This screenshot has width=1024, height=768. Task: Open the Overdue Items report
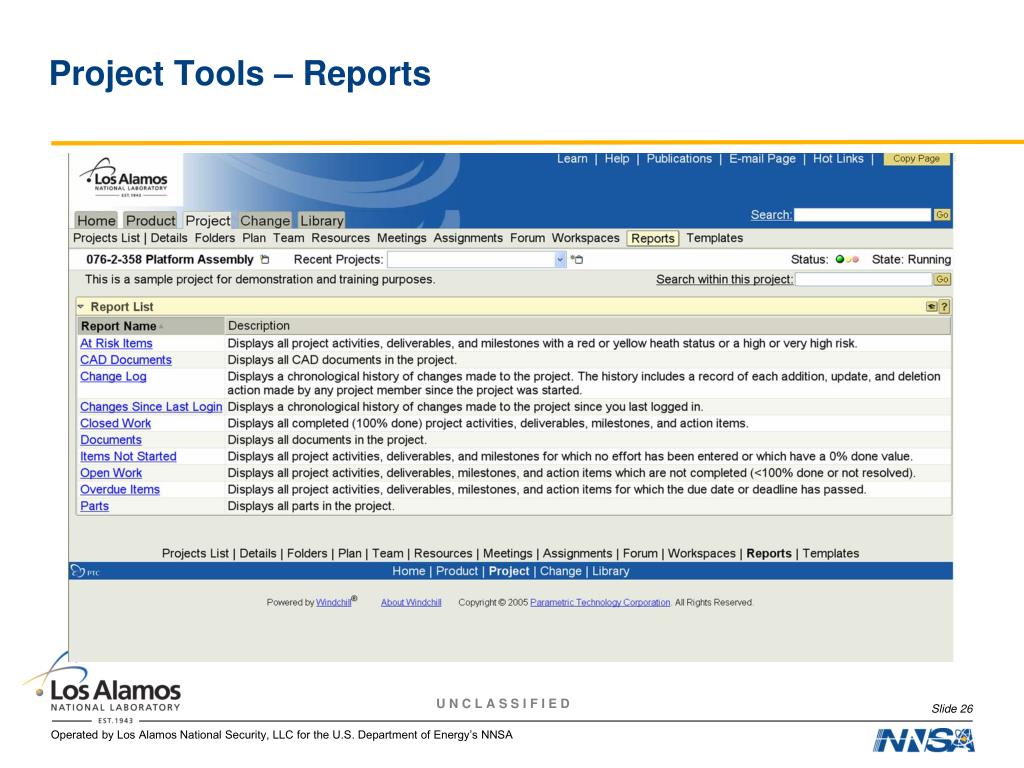120,490
